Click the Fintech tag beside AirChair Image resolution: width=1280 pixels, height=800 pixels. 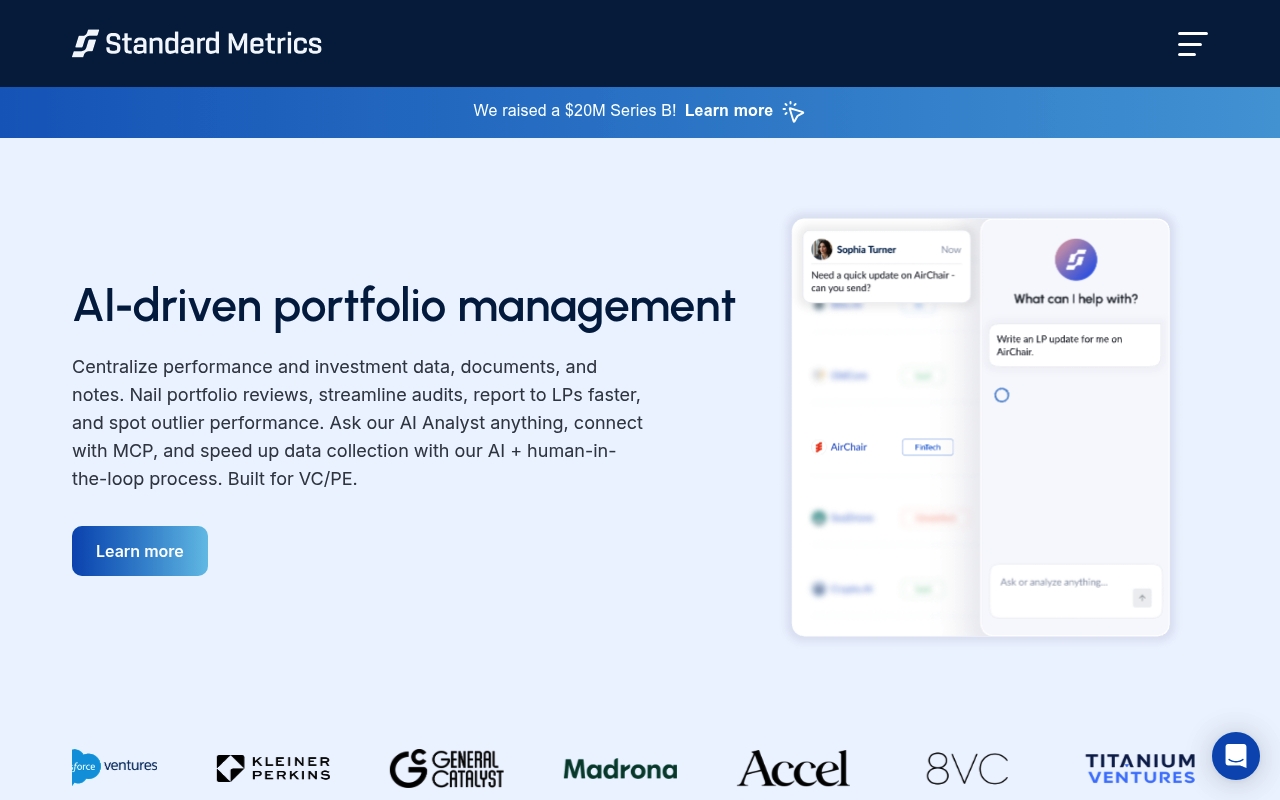(x=928, y=447)
